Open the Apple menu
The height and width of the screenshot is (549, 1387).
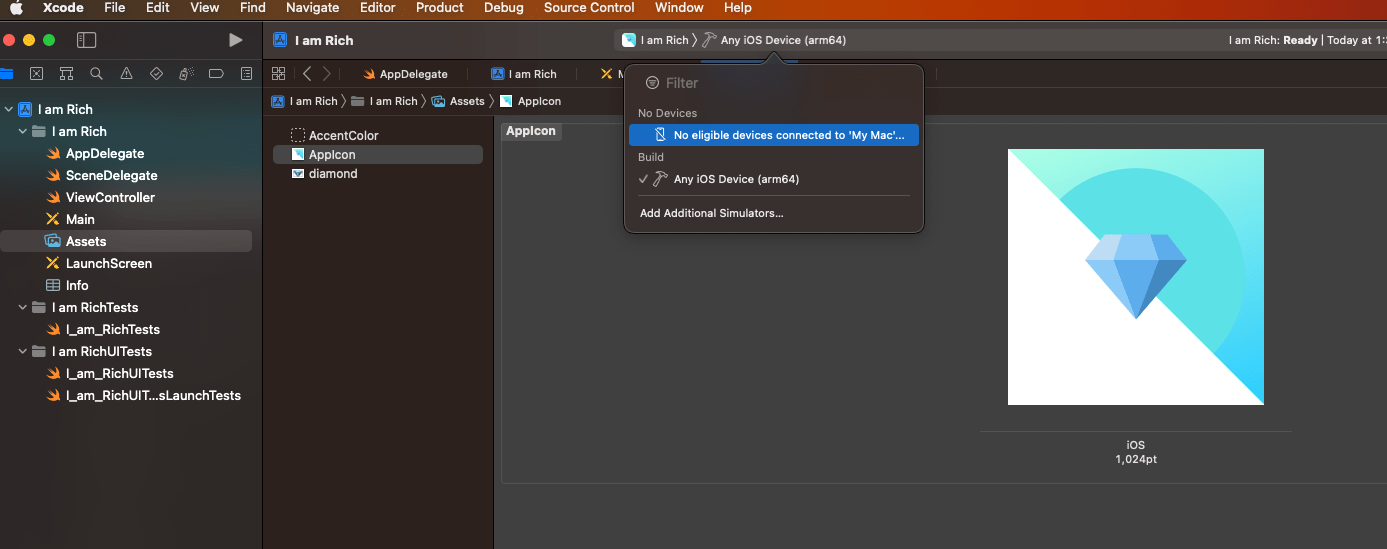(x=16, y=8)
